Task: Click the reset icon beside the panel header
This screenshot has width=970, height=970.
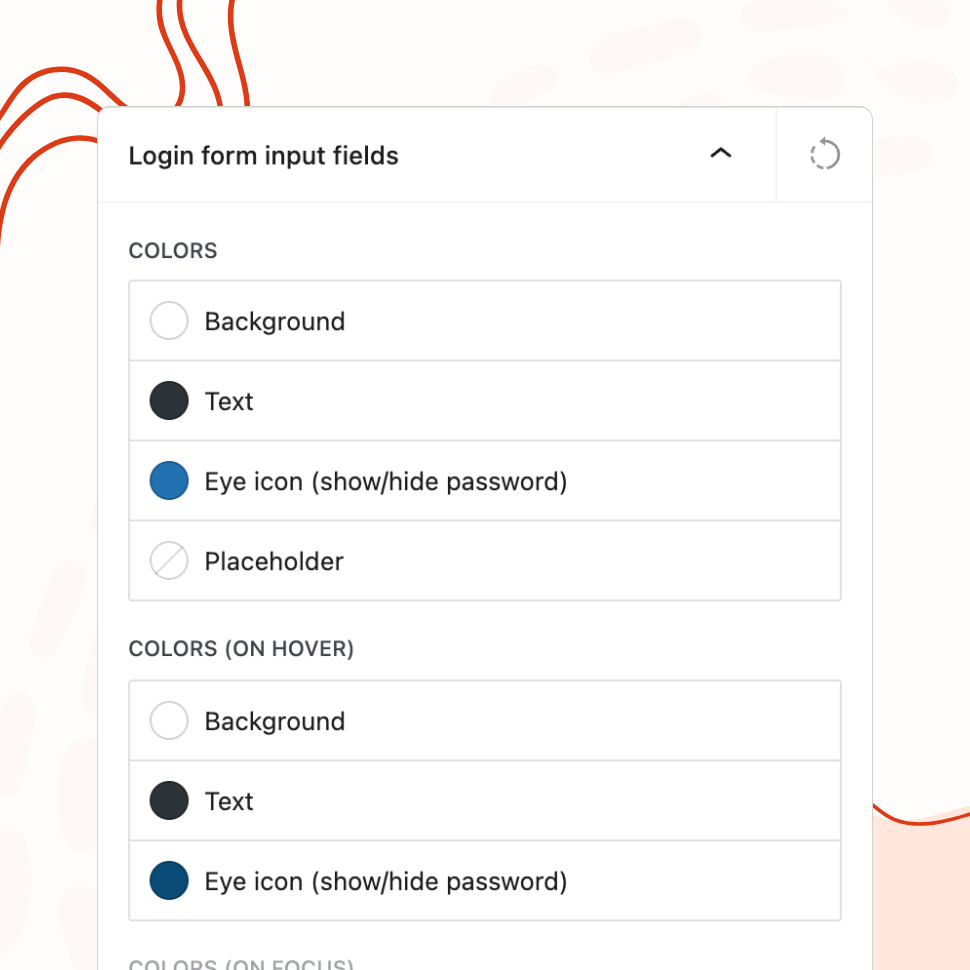Action: [x=824, y=155]
